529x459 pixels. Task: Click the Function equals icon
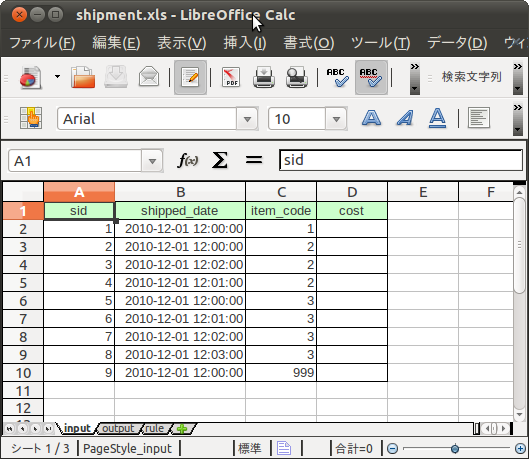(x=254, y=160)
